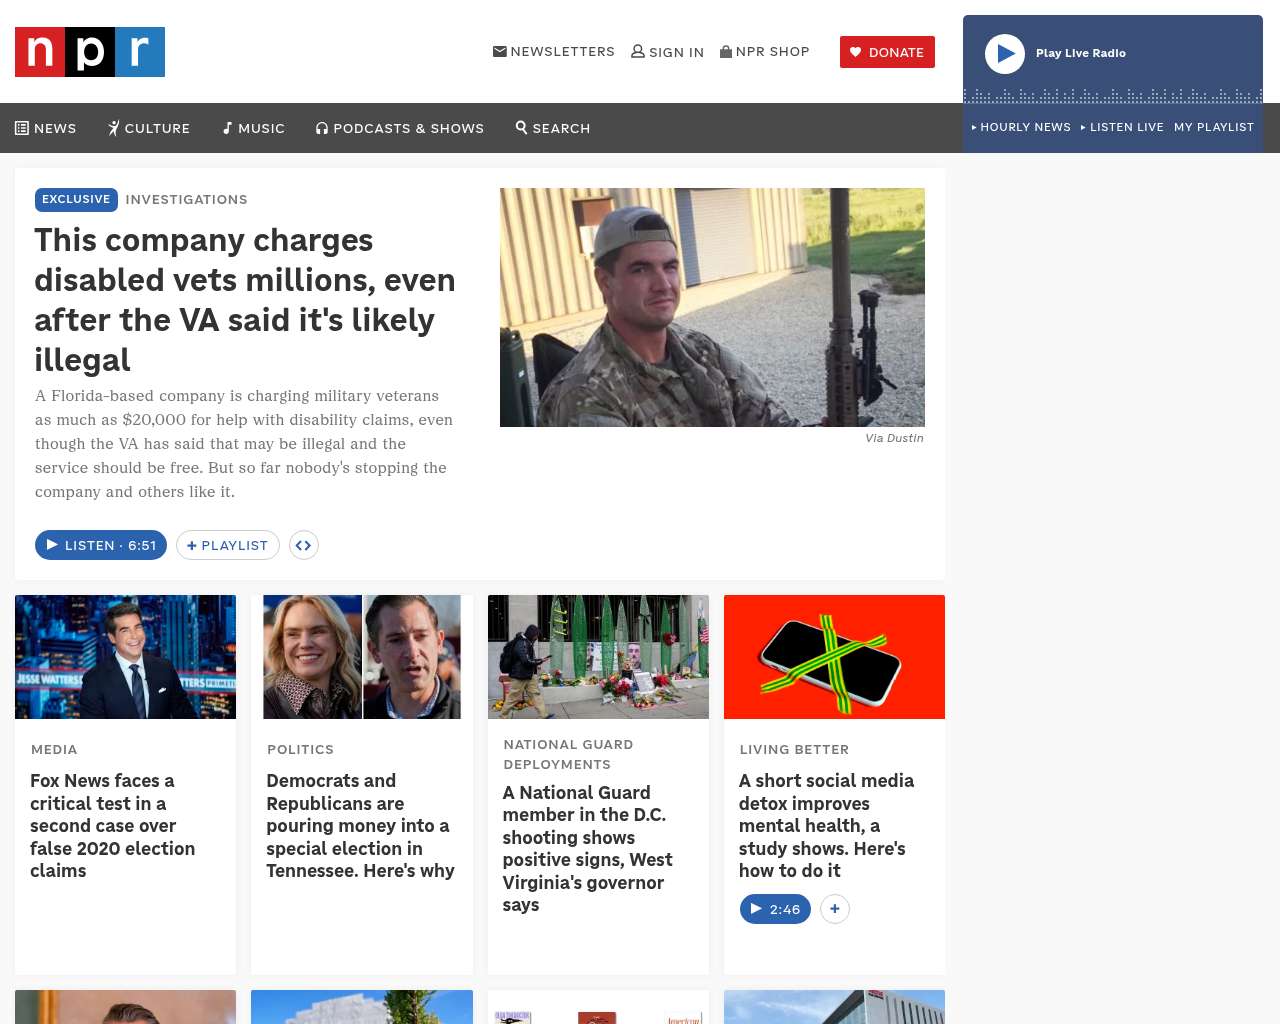Click the Sign In person icon

638,51
